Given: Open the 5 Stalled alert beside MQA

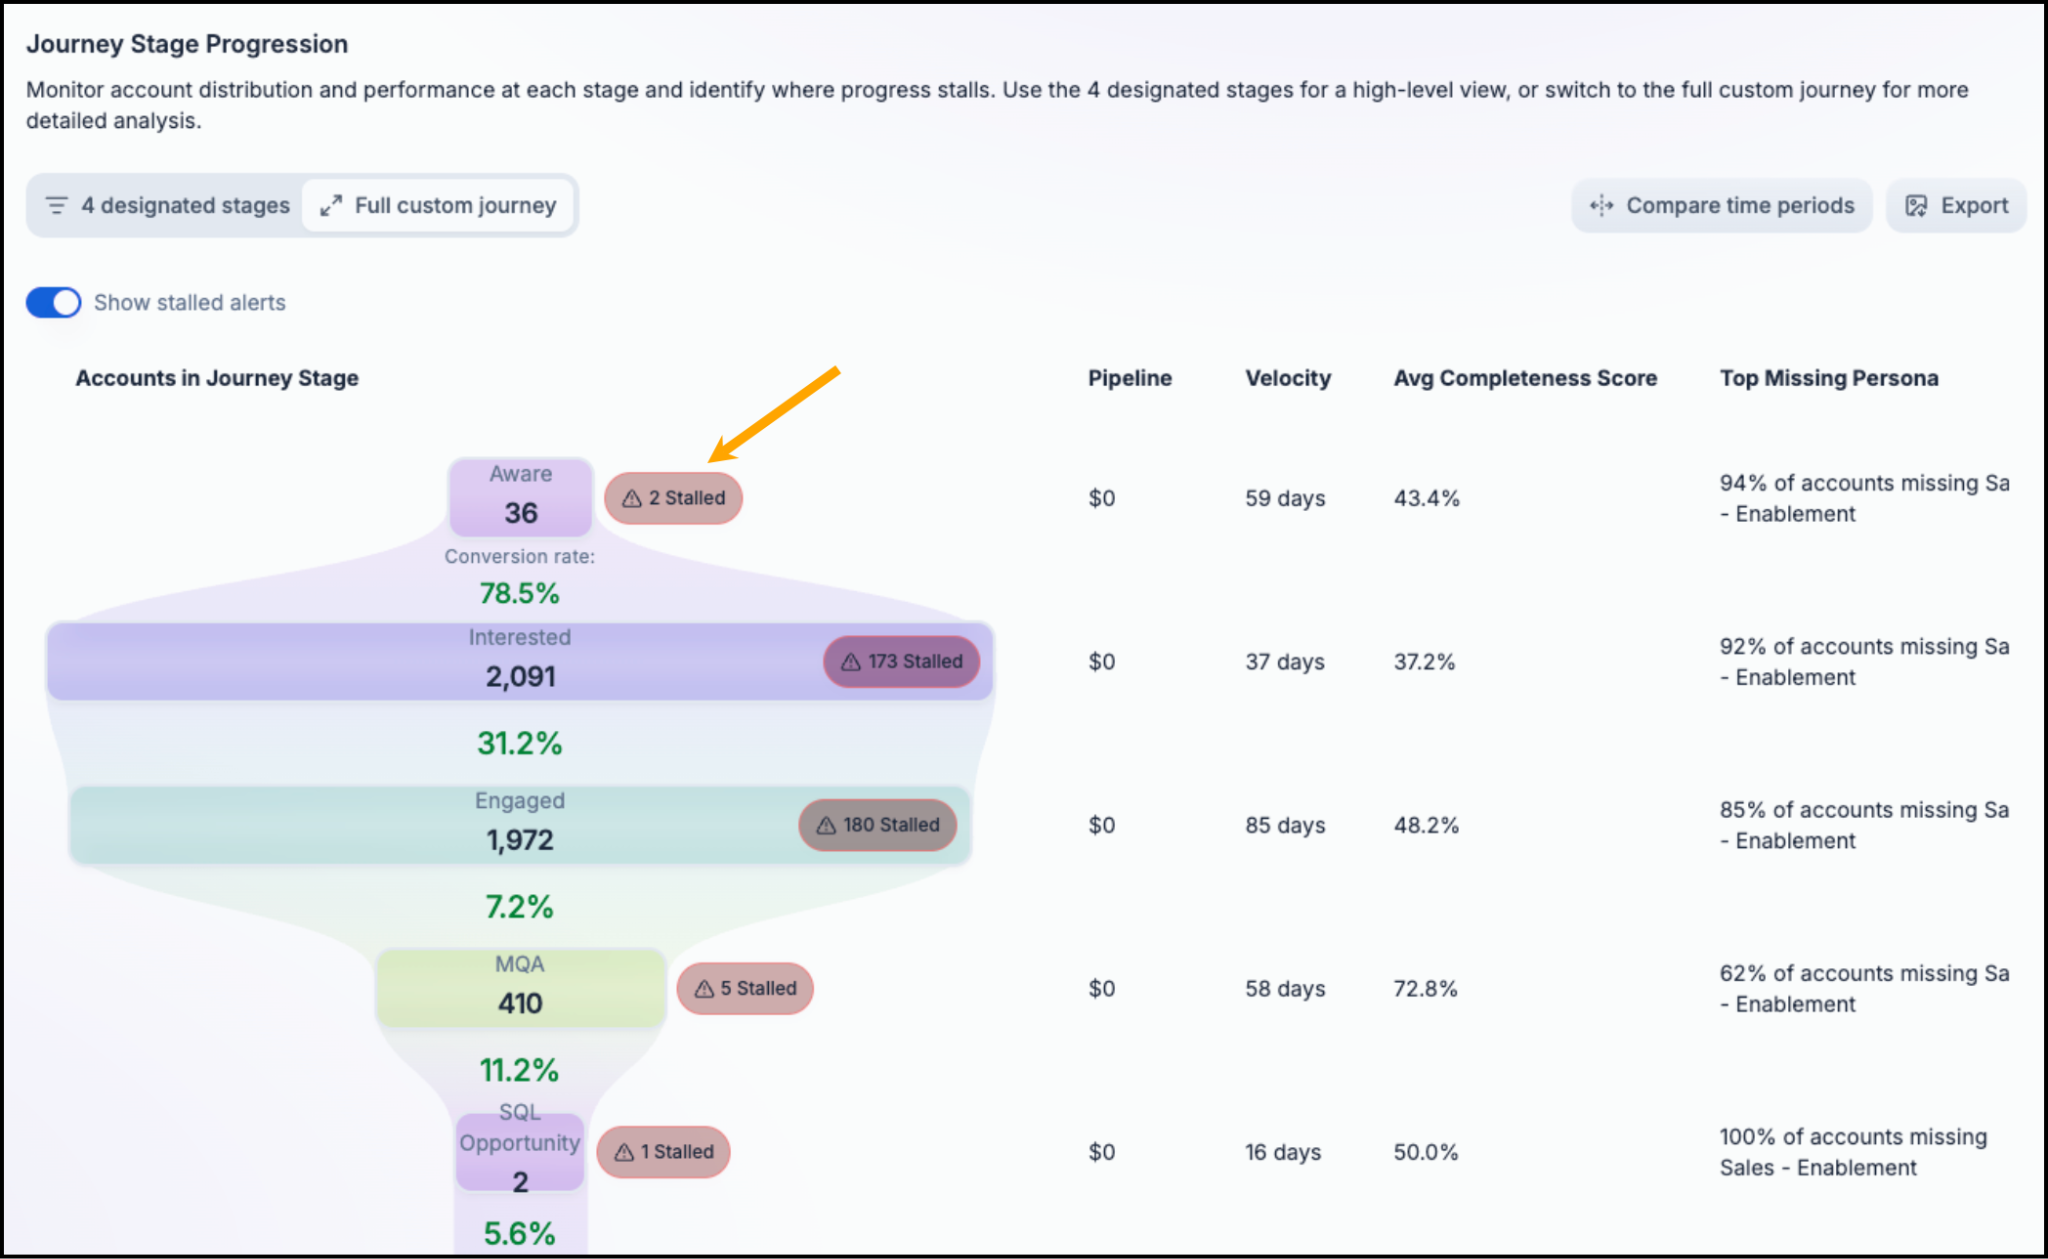Looking at the screenshot, I should coord(745,988).
